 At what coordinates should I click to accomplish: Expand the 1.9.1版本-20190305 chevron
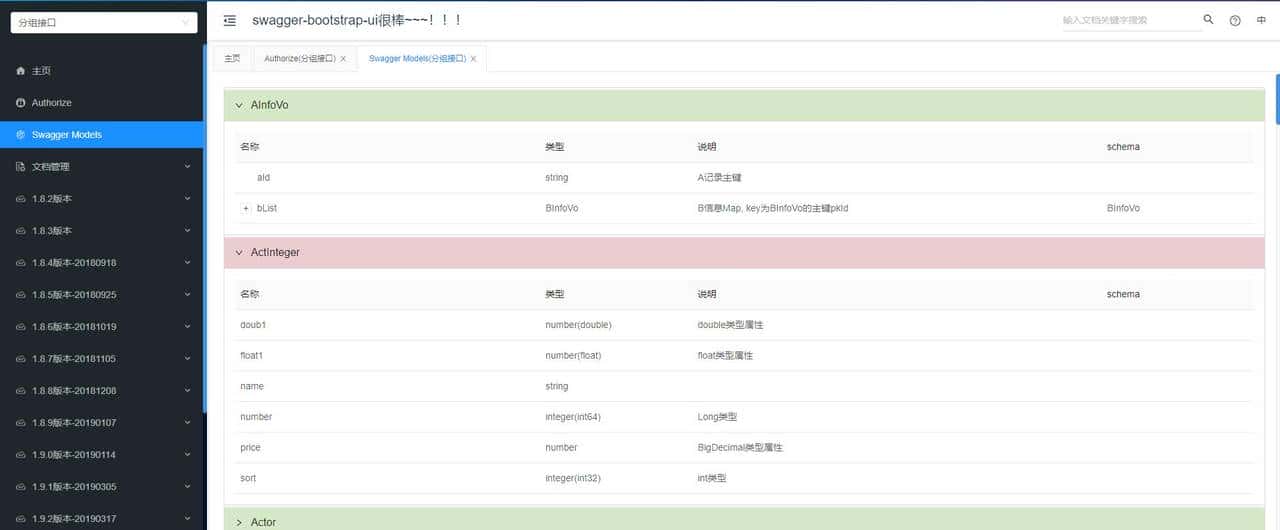click(187, 487)
